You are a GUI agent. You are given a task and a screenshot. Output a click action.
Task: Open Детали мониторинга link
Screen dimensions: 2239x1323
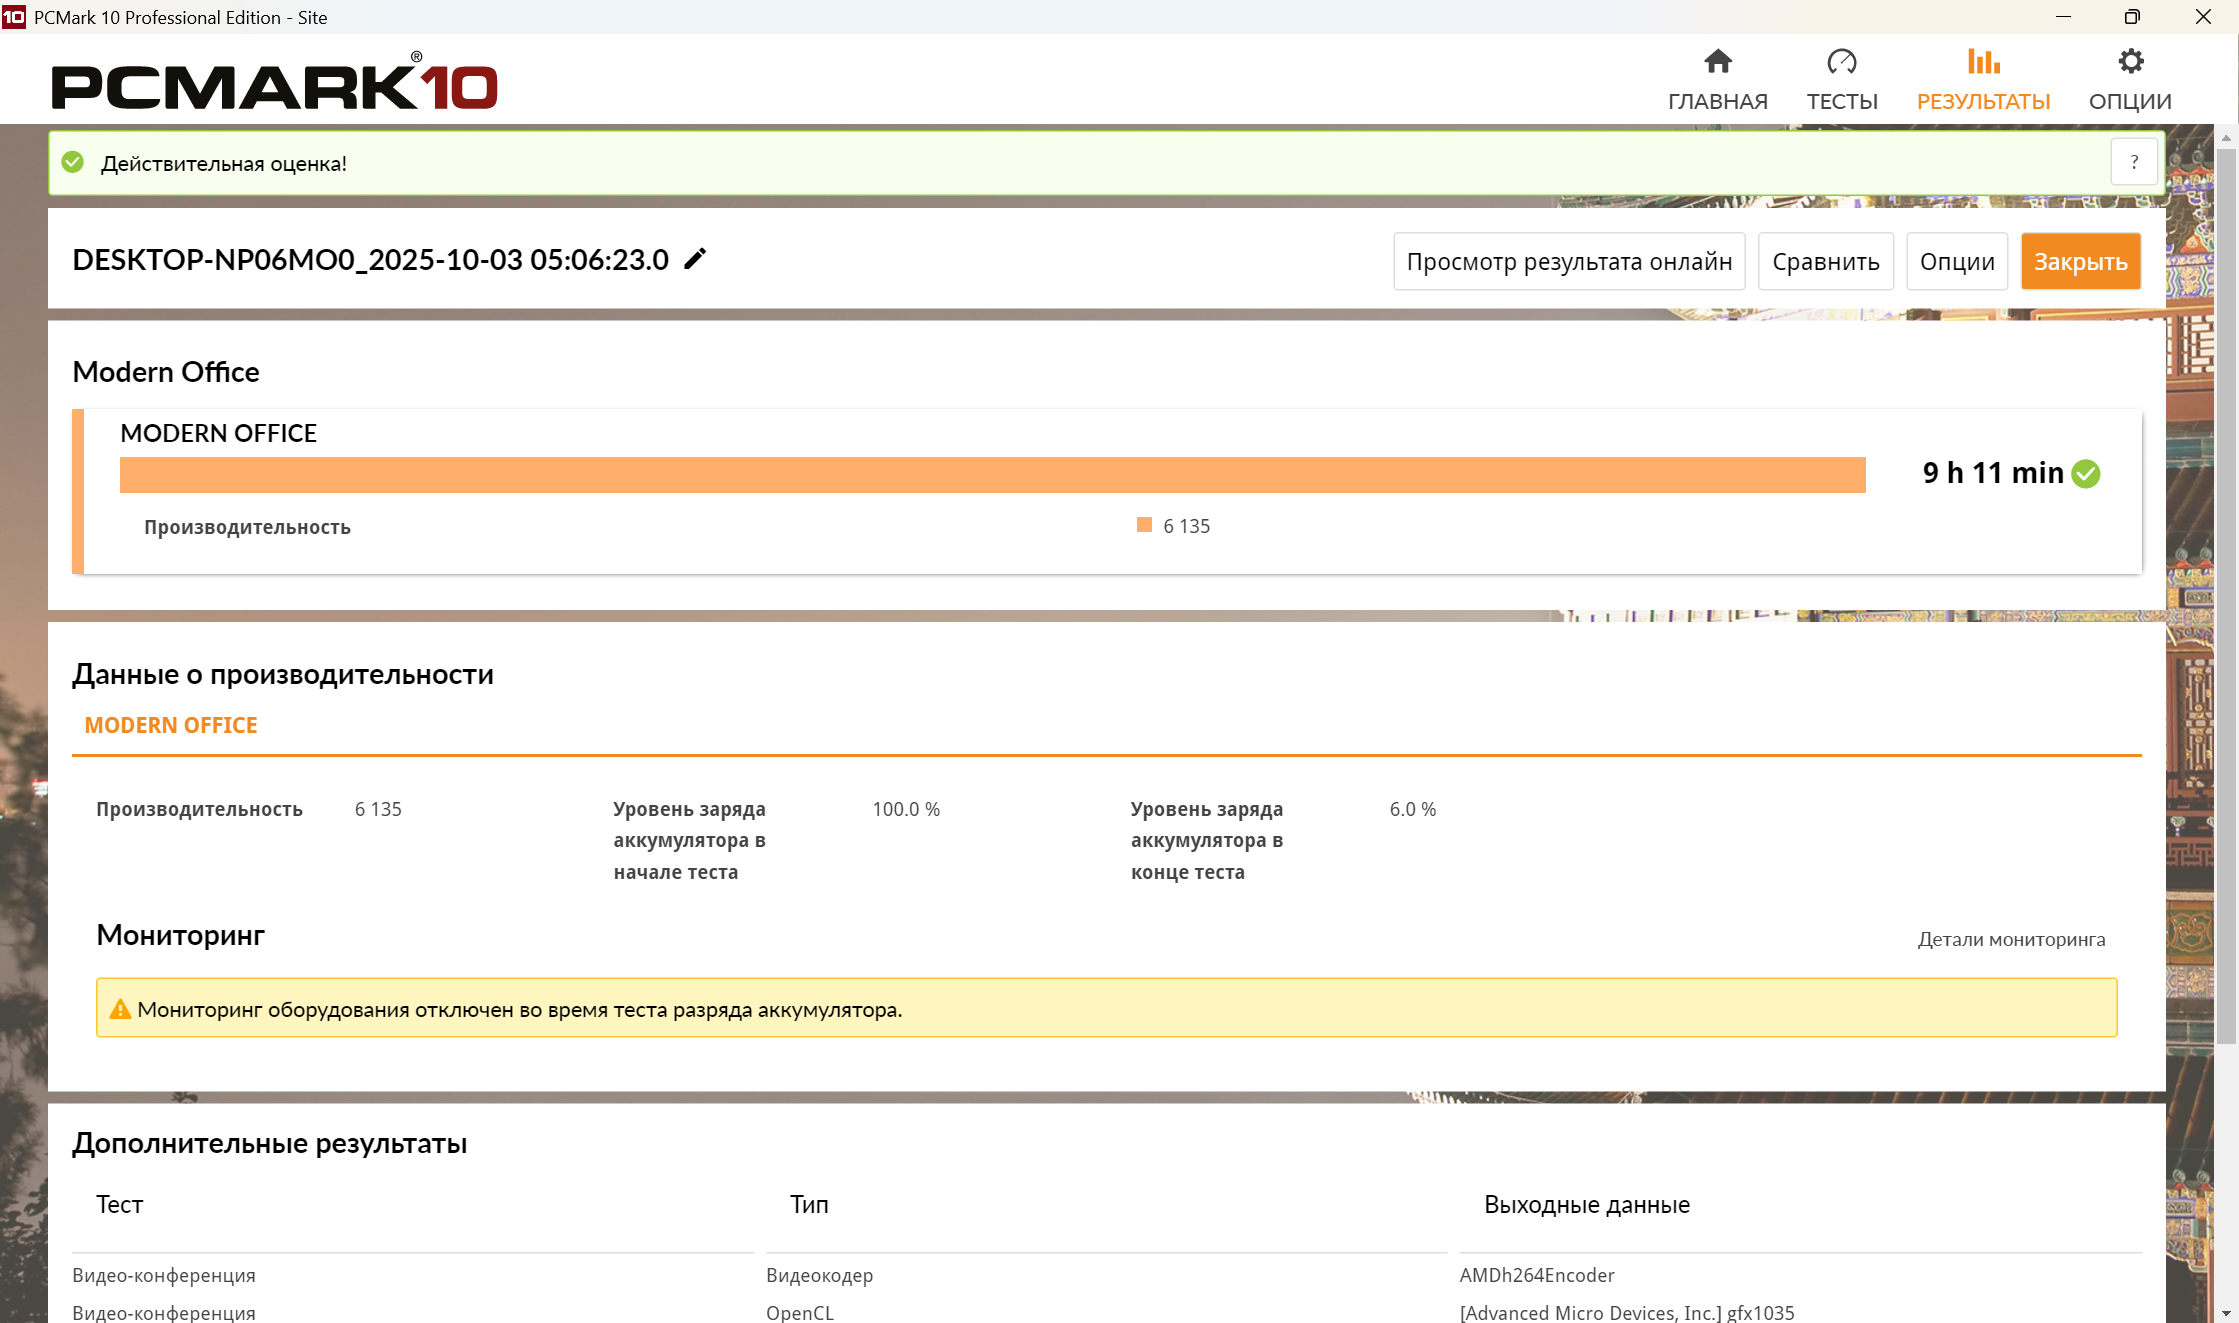point(2011,939)
